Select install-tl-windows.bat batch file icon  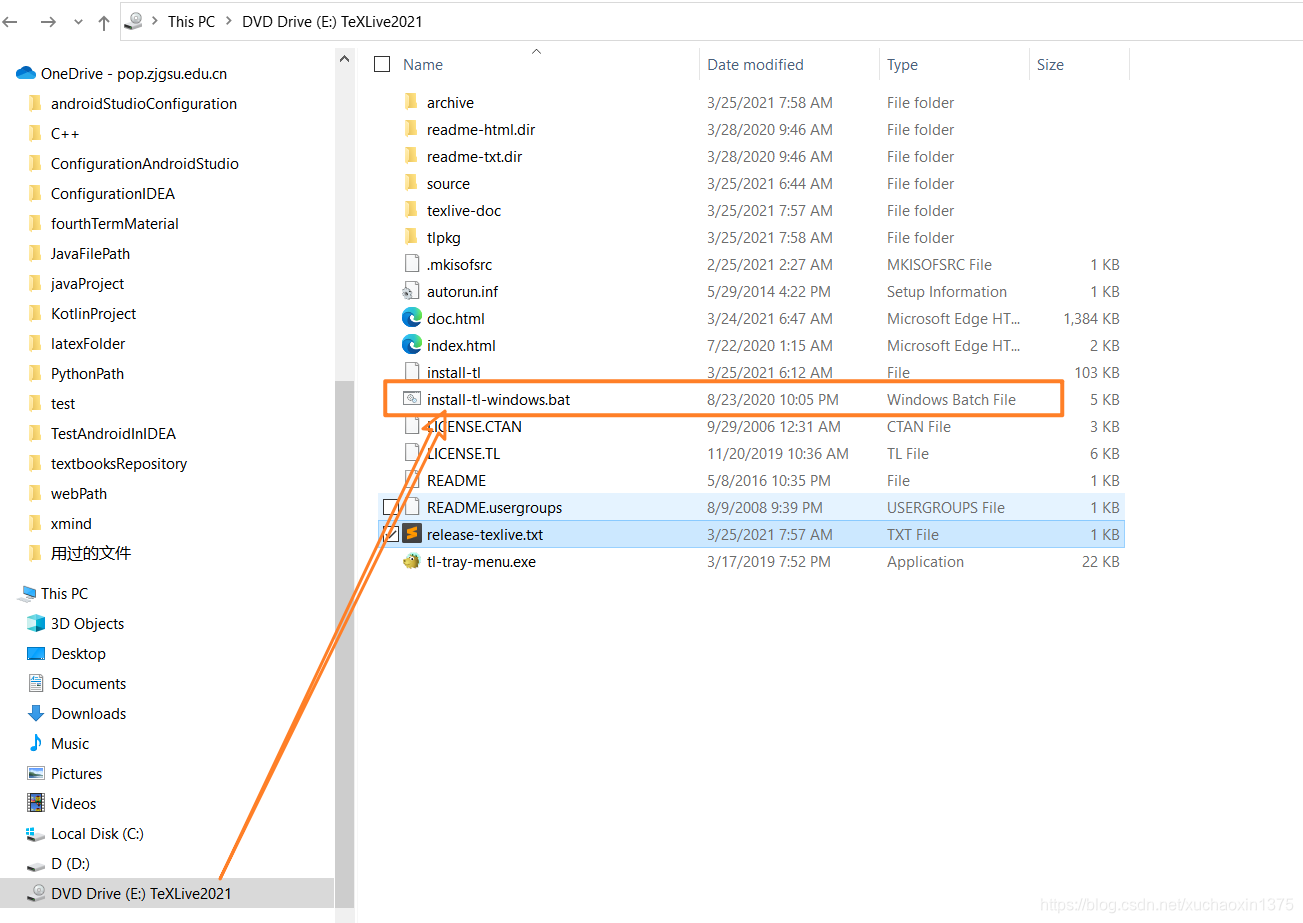click(411, 399)
